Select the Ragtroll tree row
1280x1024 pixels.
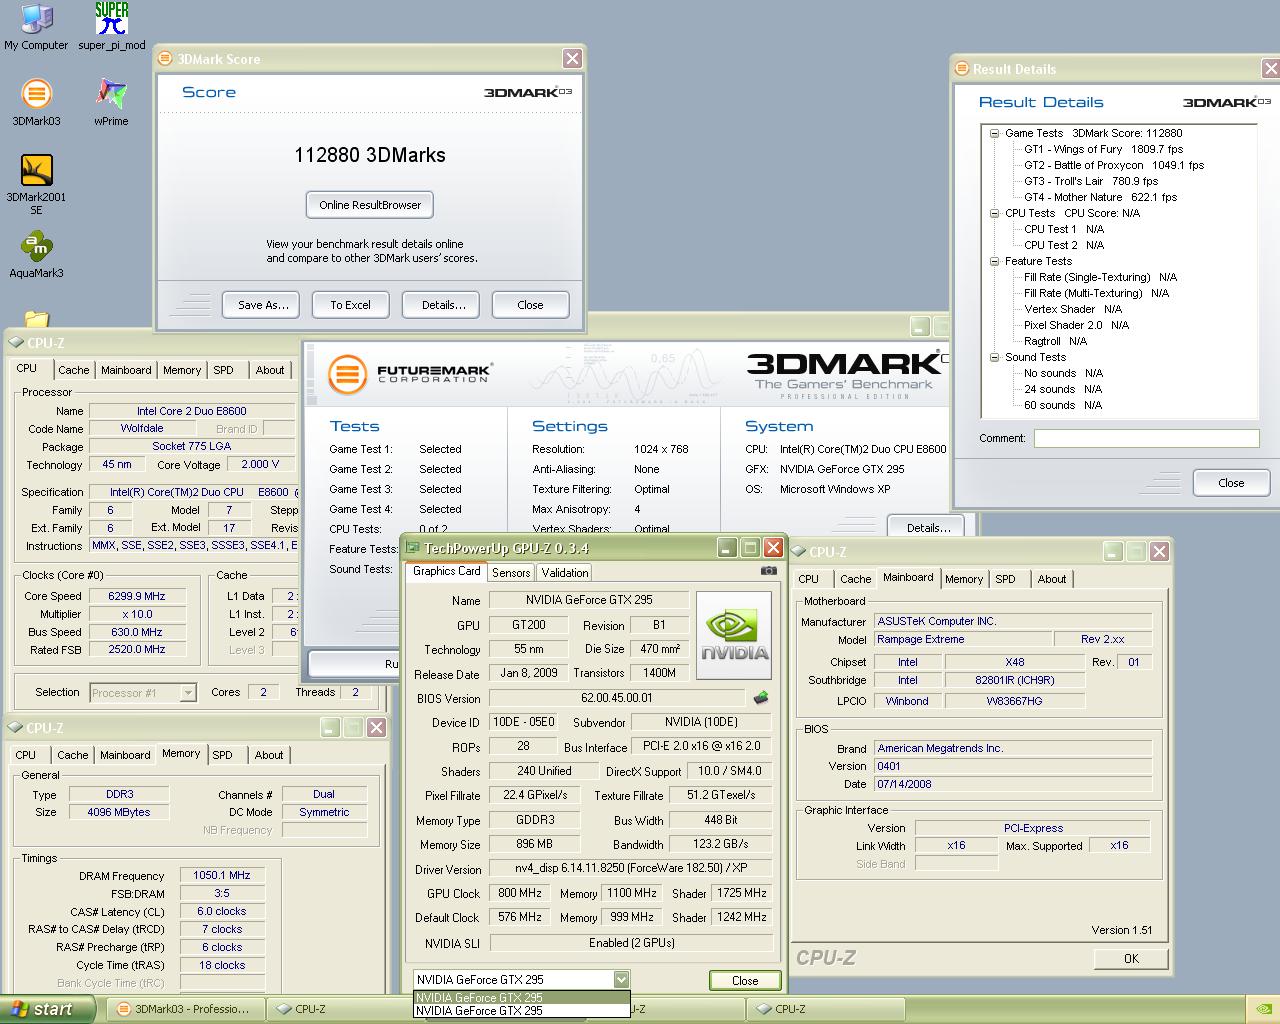[x=1055, y=341]
